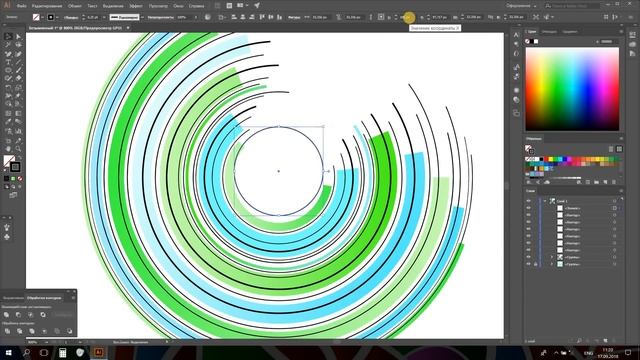This screenshot has width=640, height=360.
Task: Click GPU rocket icon in menu bar
Action: point(257,5)
